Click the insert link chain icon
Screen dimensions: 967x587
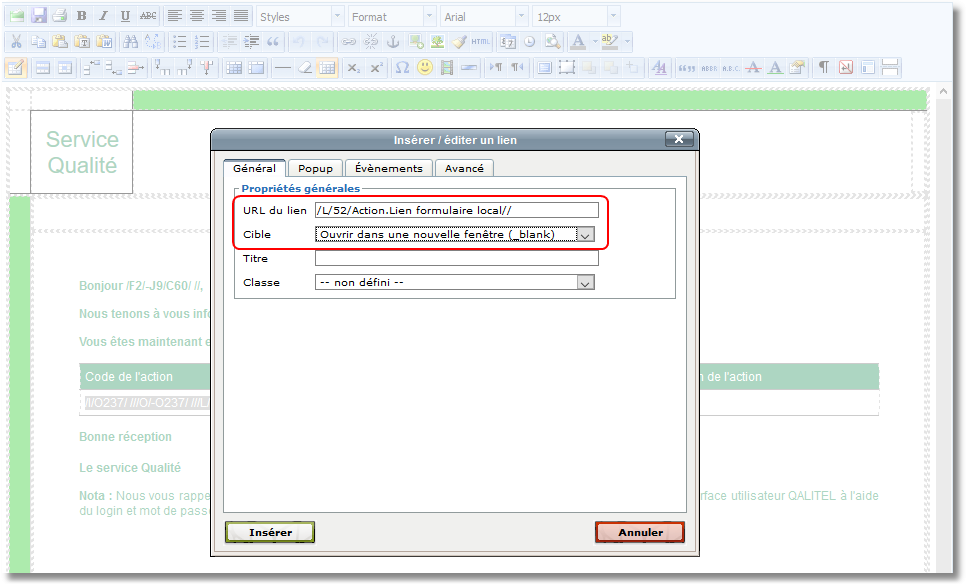point(349,42)
